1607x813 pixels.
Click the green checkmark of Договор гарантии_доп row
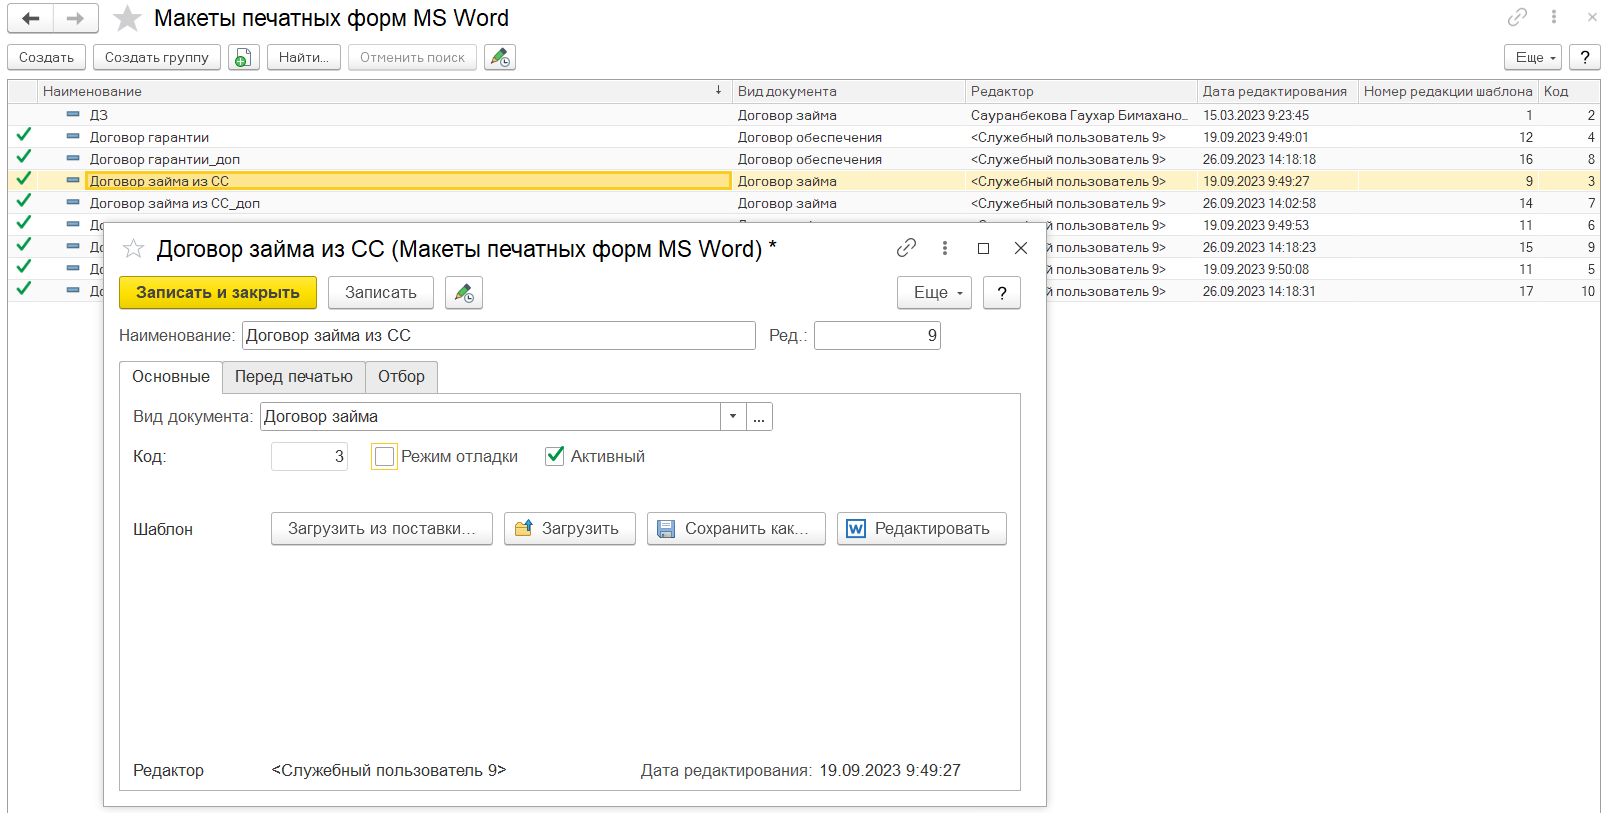(24, 157)
